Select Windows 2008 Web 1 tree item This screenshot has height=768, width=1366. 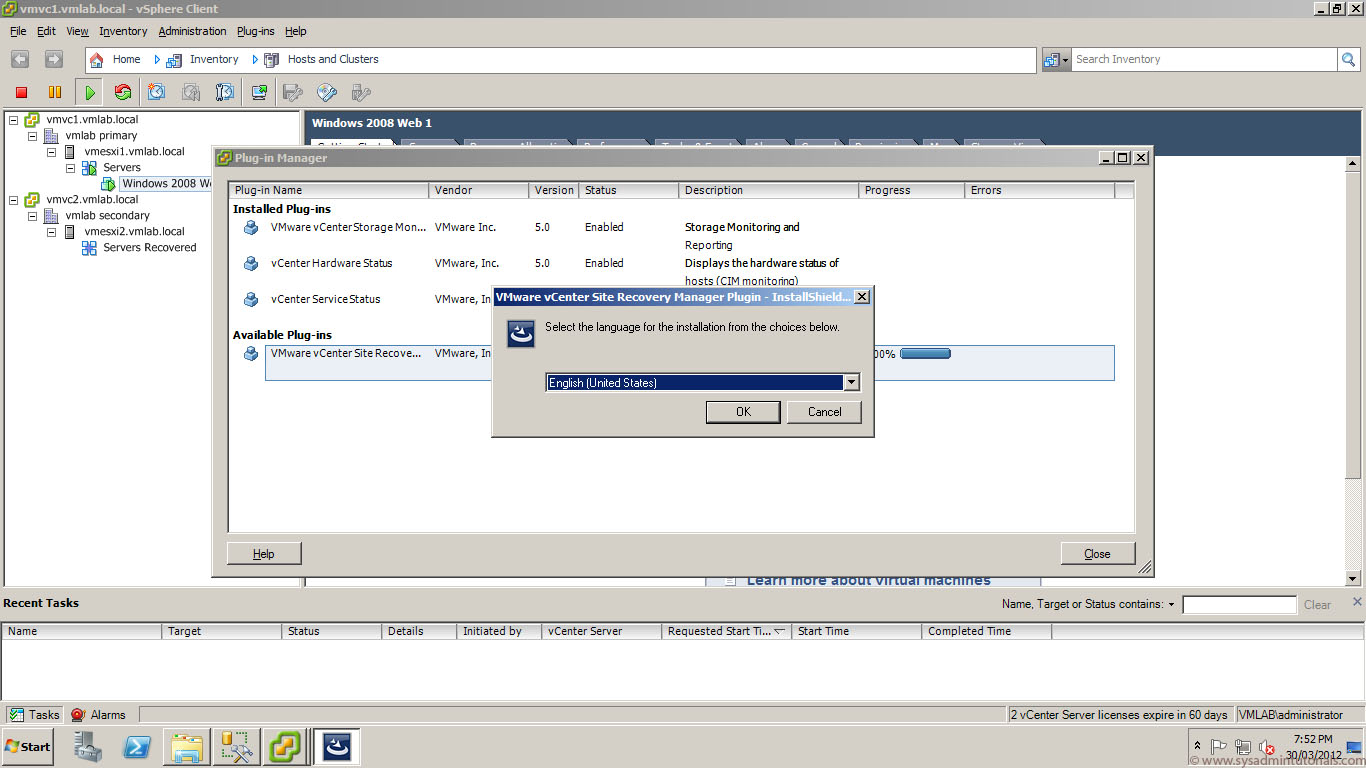coord(166,184)
